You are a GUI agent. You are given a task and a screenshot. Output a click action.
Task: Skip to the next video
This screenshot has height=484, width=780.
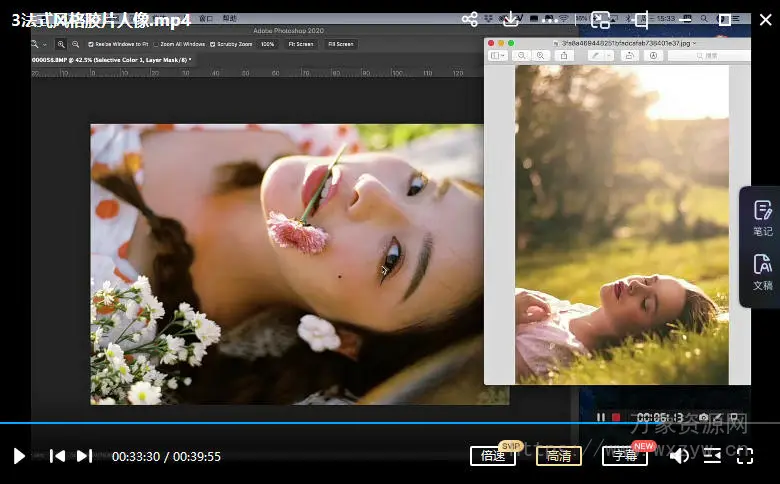coord(85,456)
